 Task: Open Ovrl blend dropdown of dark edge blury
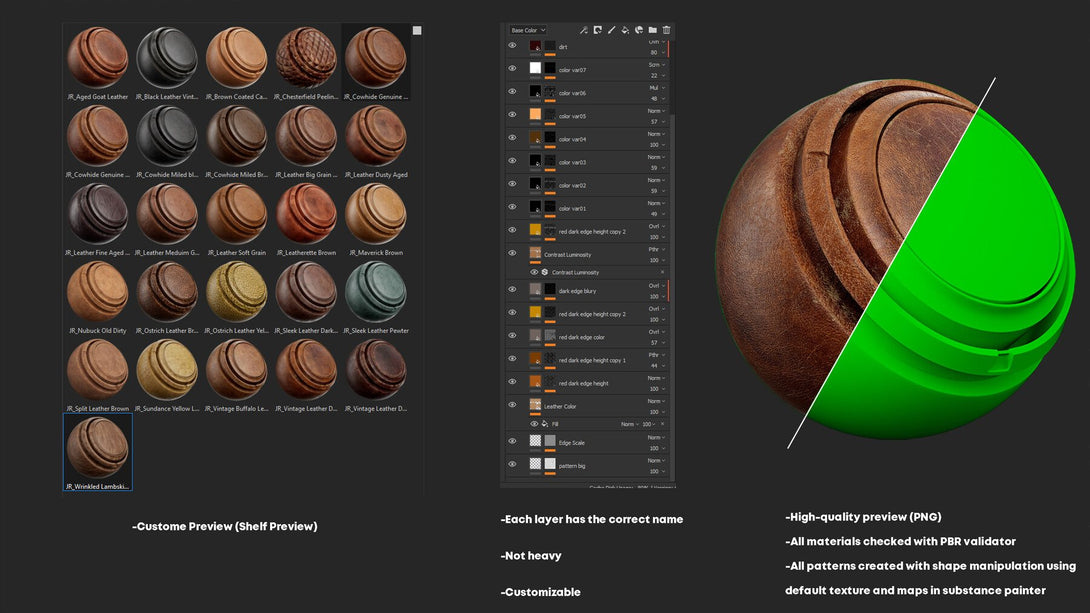tap(657, 286)
